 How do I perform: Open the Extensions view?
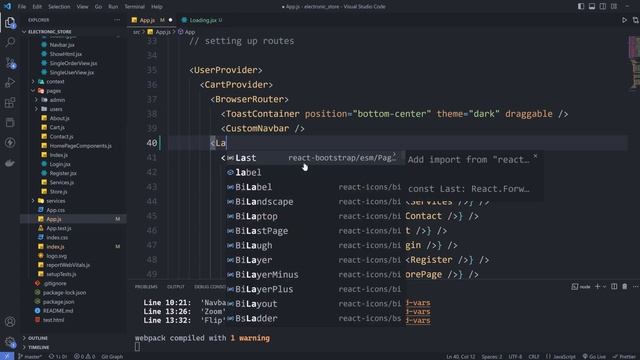click(10, 102)
